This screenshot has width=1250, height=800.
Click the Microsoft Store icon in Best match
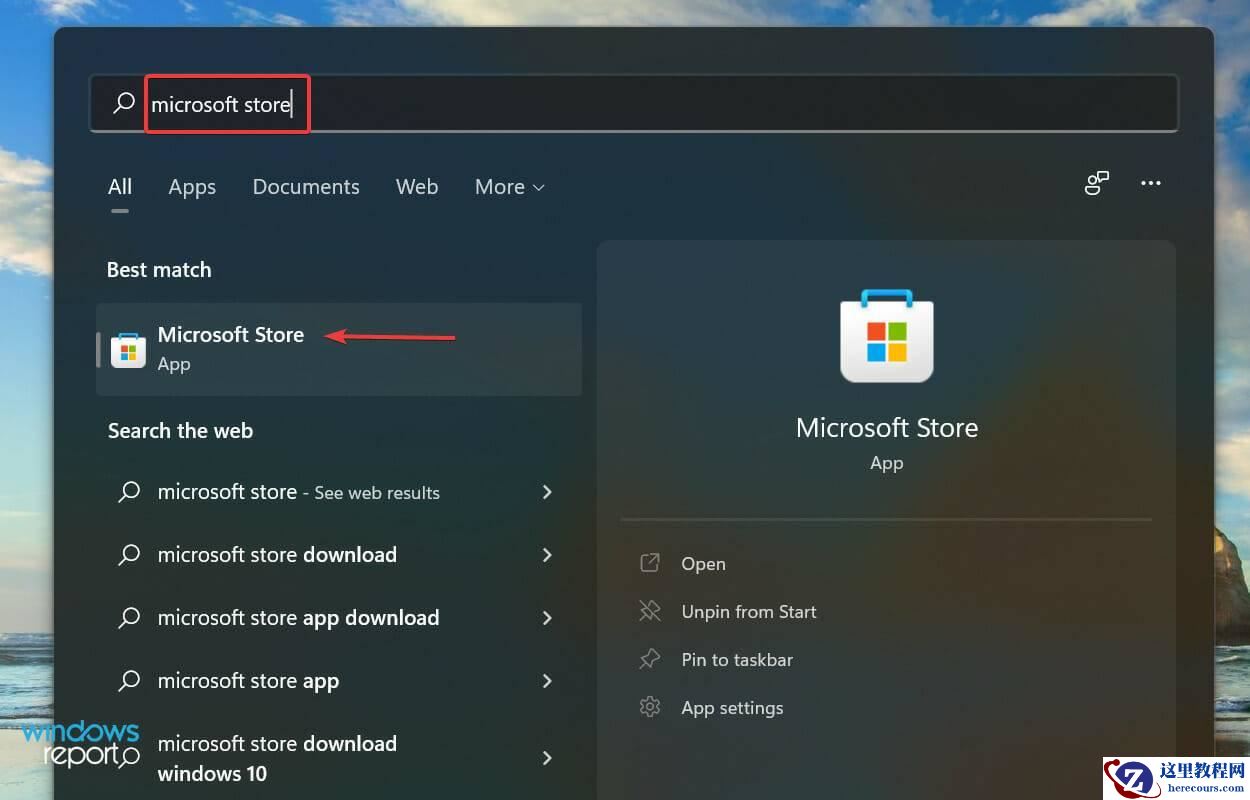tap(127, 349)
